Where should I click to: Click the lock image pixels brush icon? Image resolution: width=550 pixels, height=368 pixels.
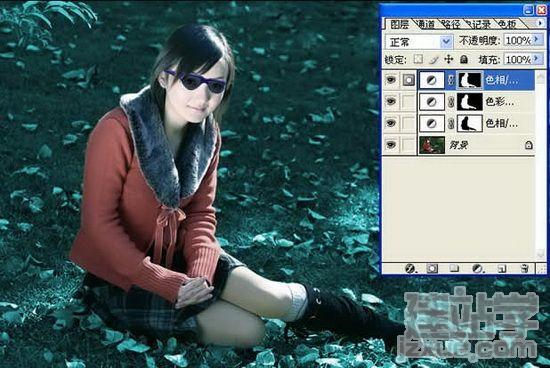pyautogui.click(x=434, y=60)
